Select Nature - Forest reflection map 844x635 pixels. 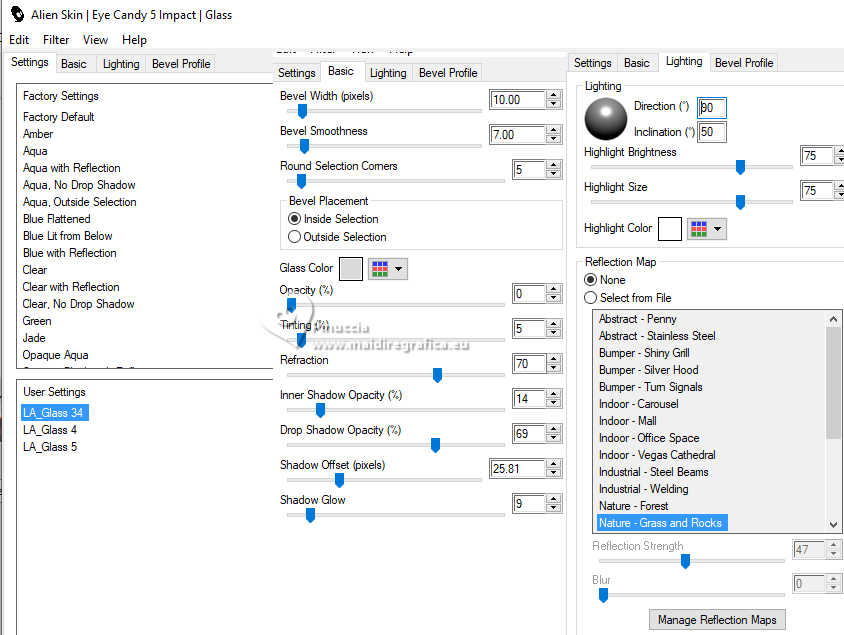pos(633,506)
